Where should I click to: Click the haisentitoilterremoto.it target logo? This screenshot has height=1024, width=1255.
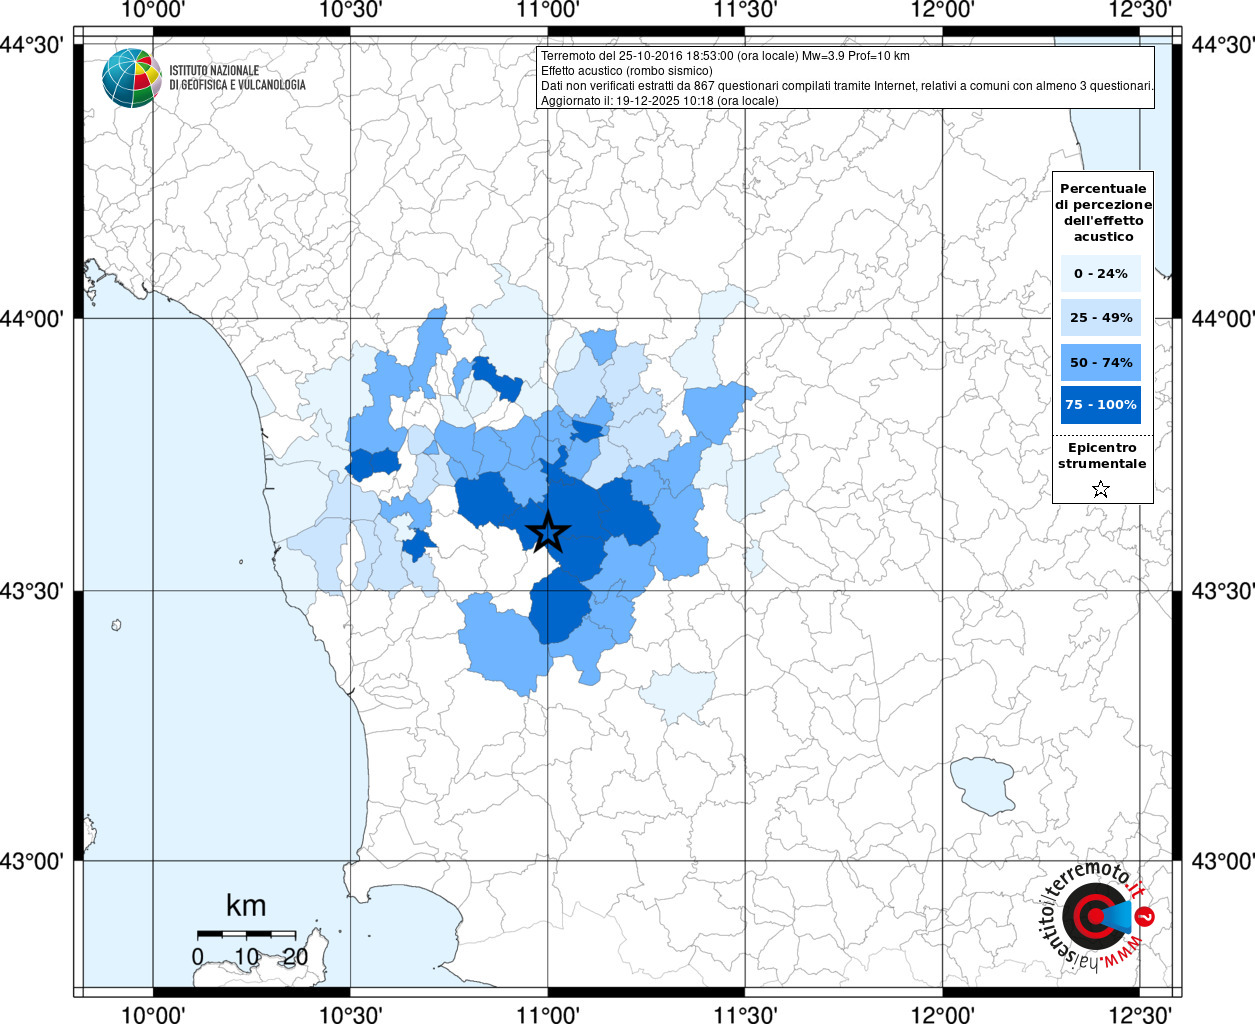tap(1098, 916)
